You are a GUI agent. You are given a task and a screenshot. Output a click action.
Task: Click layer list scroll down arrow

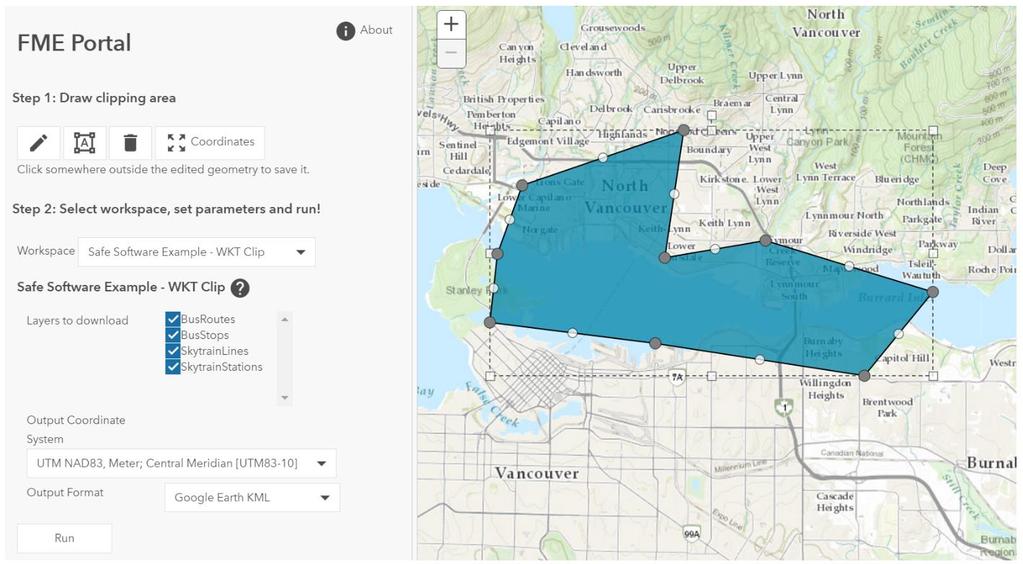(284, 398)
